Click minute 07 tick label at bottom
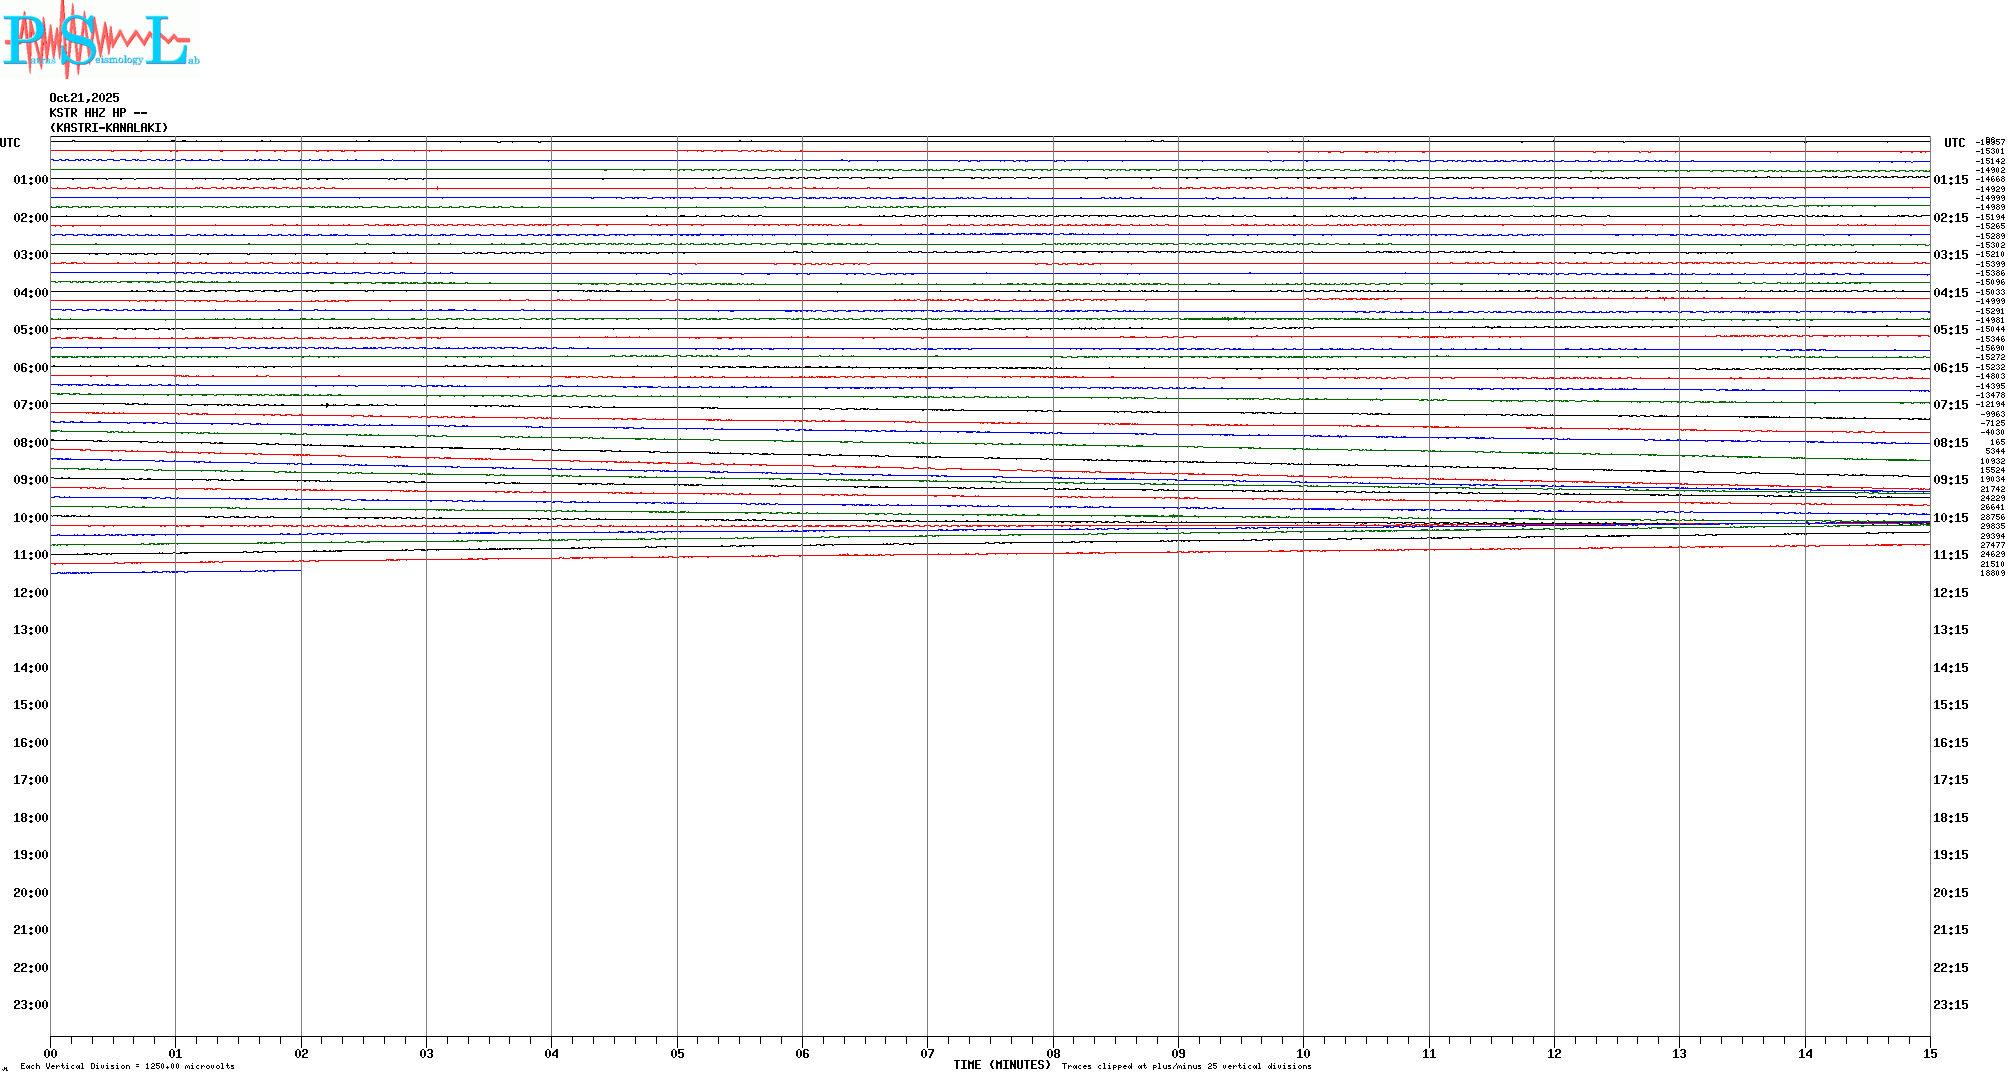2010x1080 pixels. point(927,1053)
